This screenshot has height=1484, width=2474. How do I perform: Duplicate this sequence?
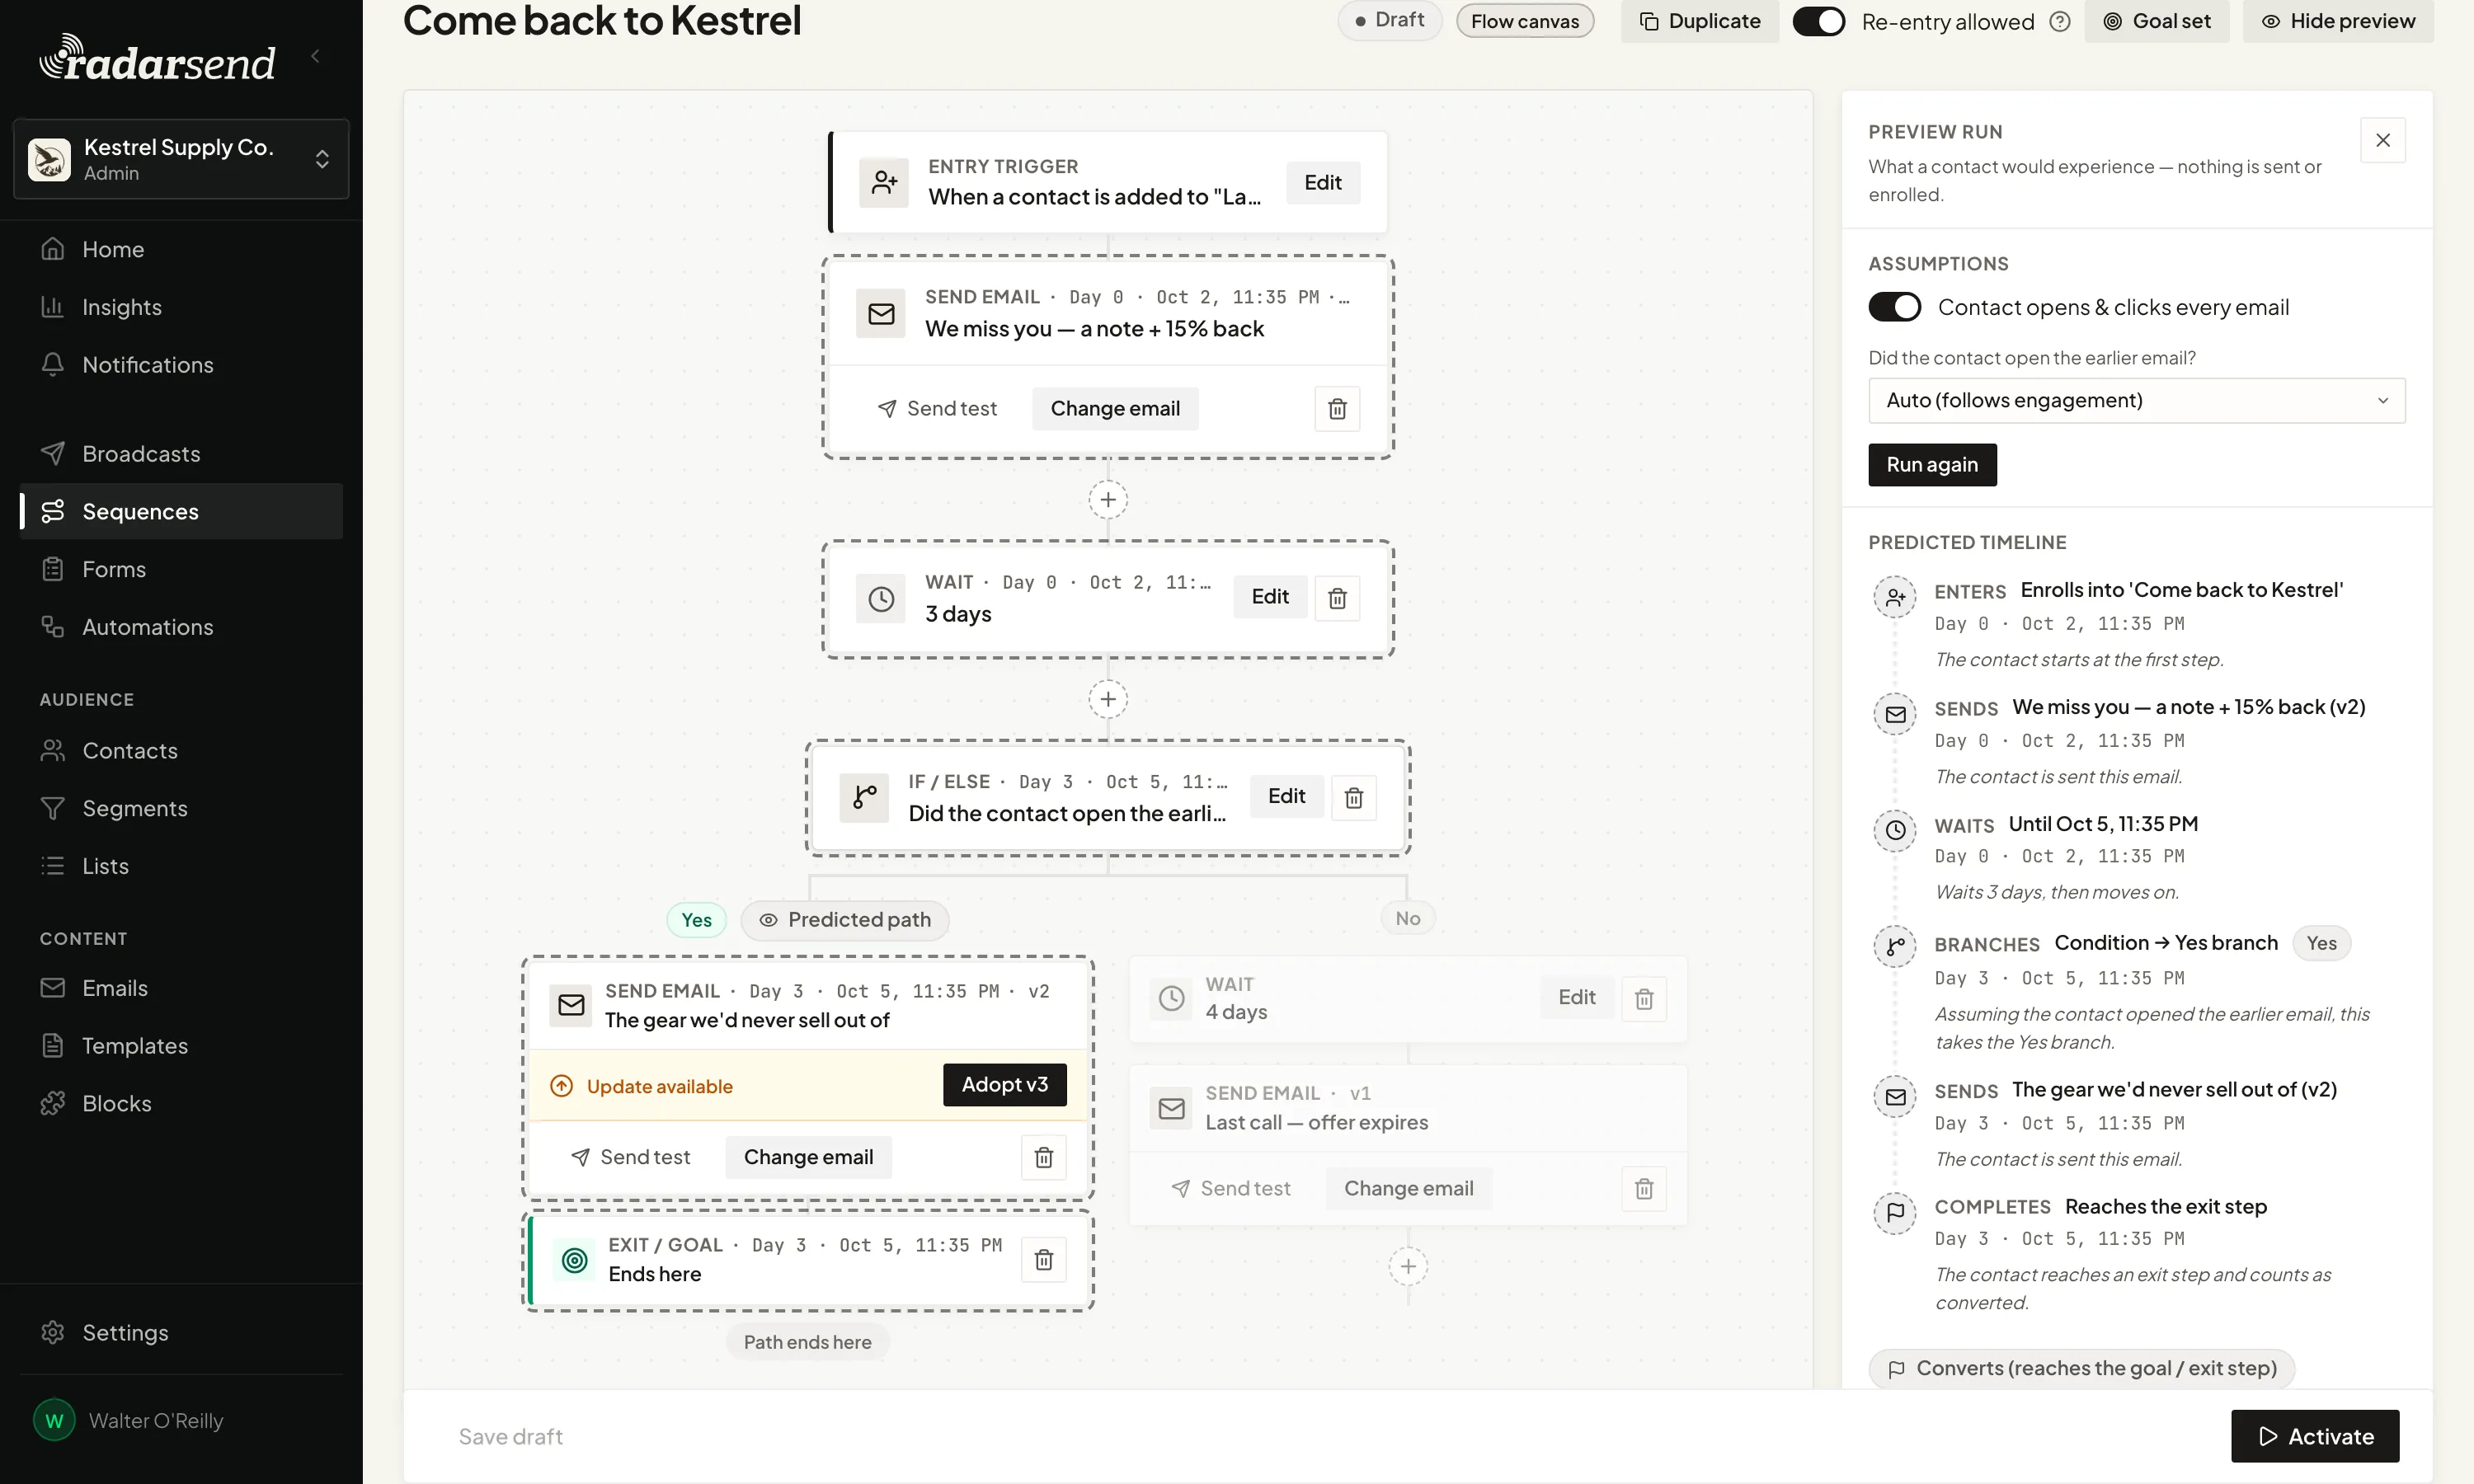[x=1700, y=21]
